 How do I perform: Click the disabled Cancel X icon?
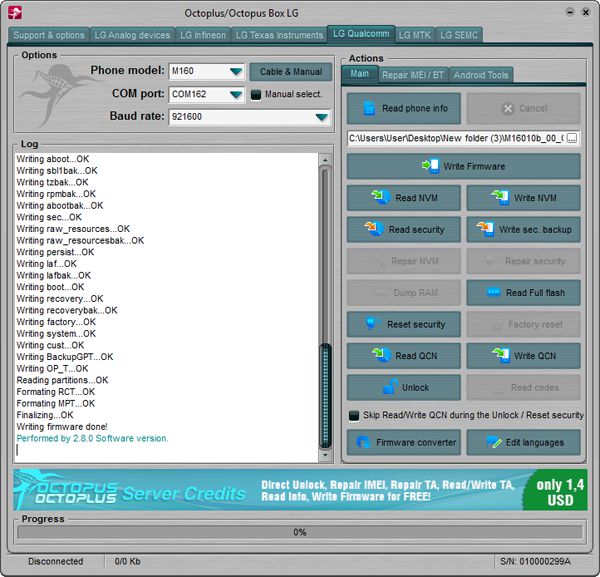coord(508,109)
